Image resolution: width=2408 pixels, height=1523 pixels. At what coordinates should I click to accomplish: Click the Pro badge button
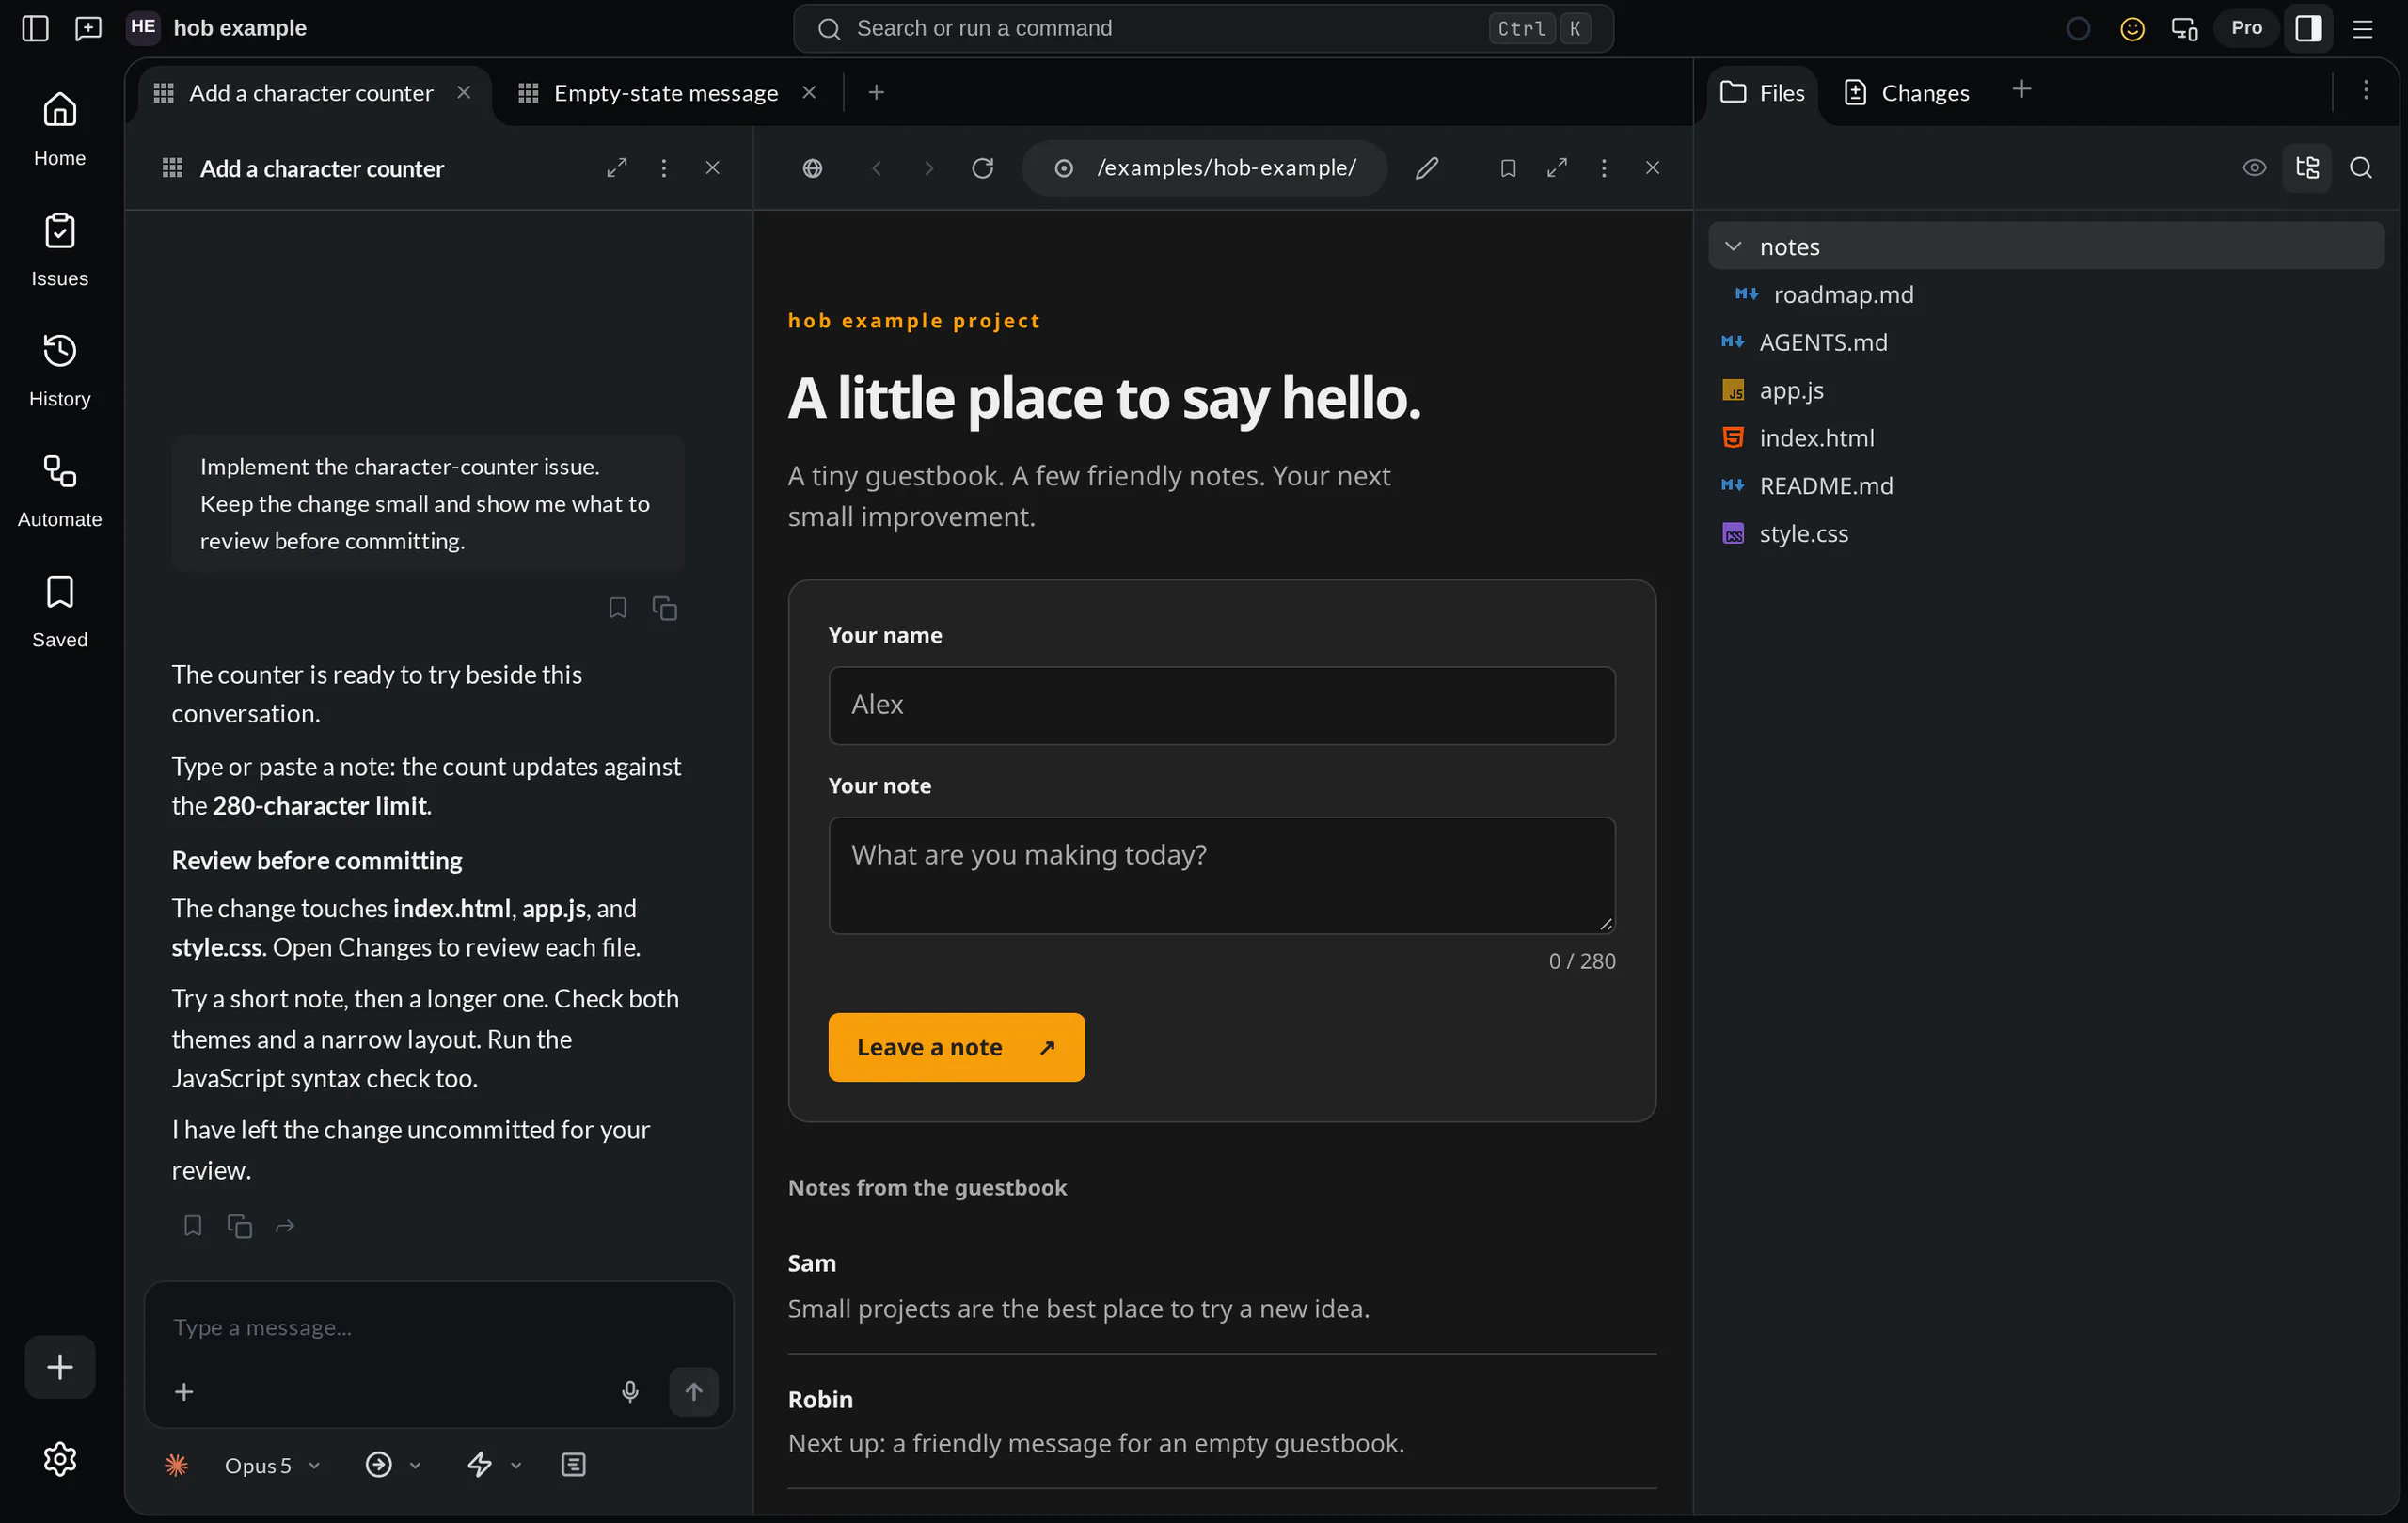[2246, 28]
